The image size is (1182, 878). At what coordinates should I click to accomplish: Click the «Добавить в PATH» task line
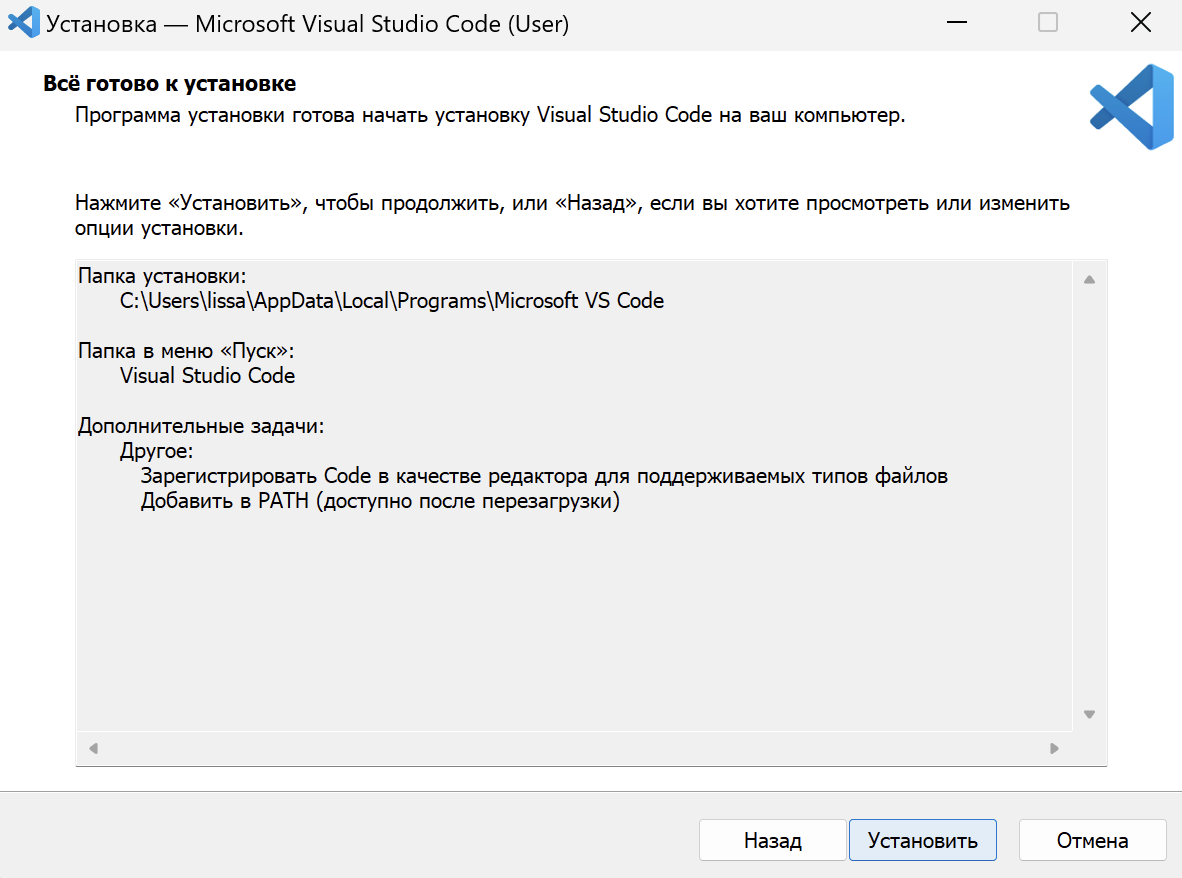380,501
